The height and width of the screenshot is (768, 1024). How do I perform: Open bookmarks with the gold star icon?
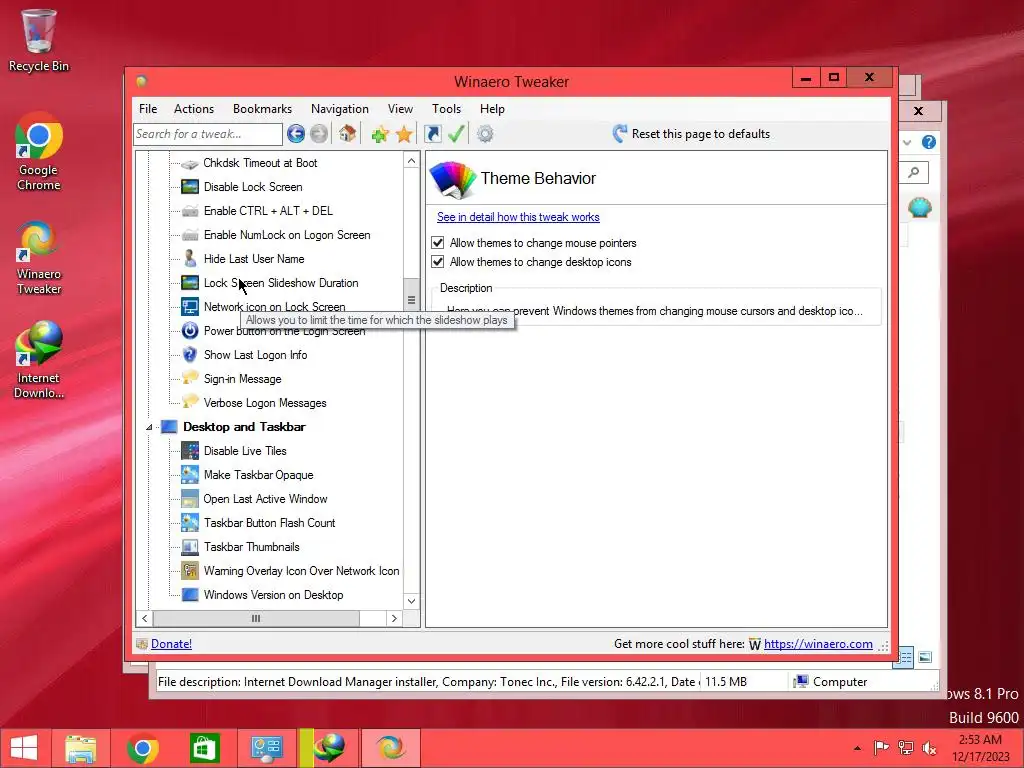coord(404,135)
